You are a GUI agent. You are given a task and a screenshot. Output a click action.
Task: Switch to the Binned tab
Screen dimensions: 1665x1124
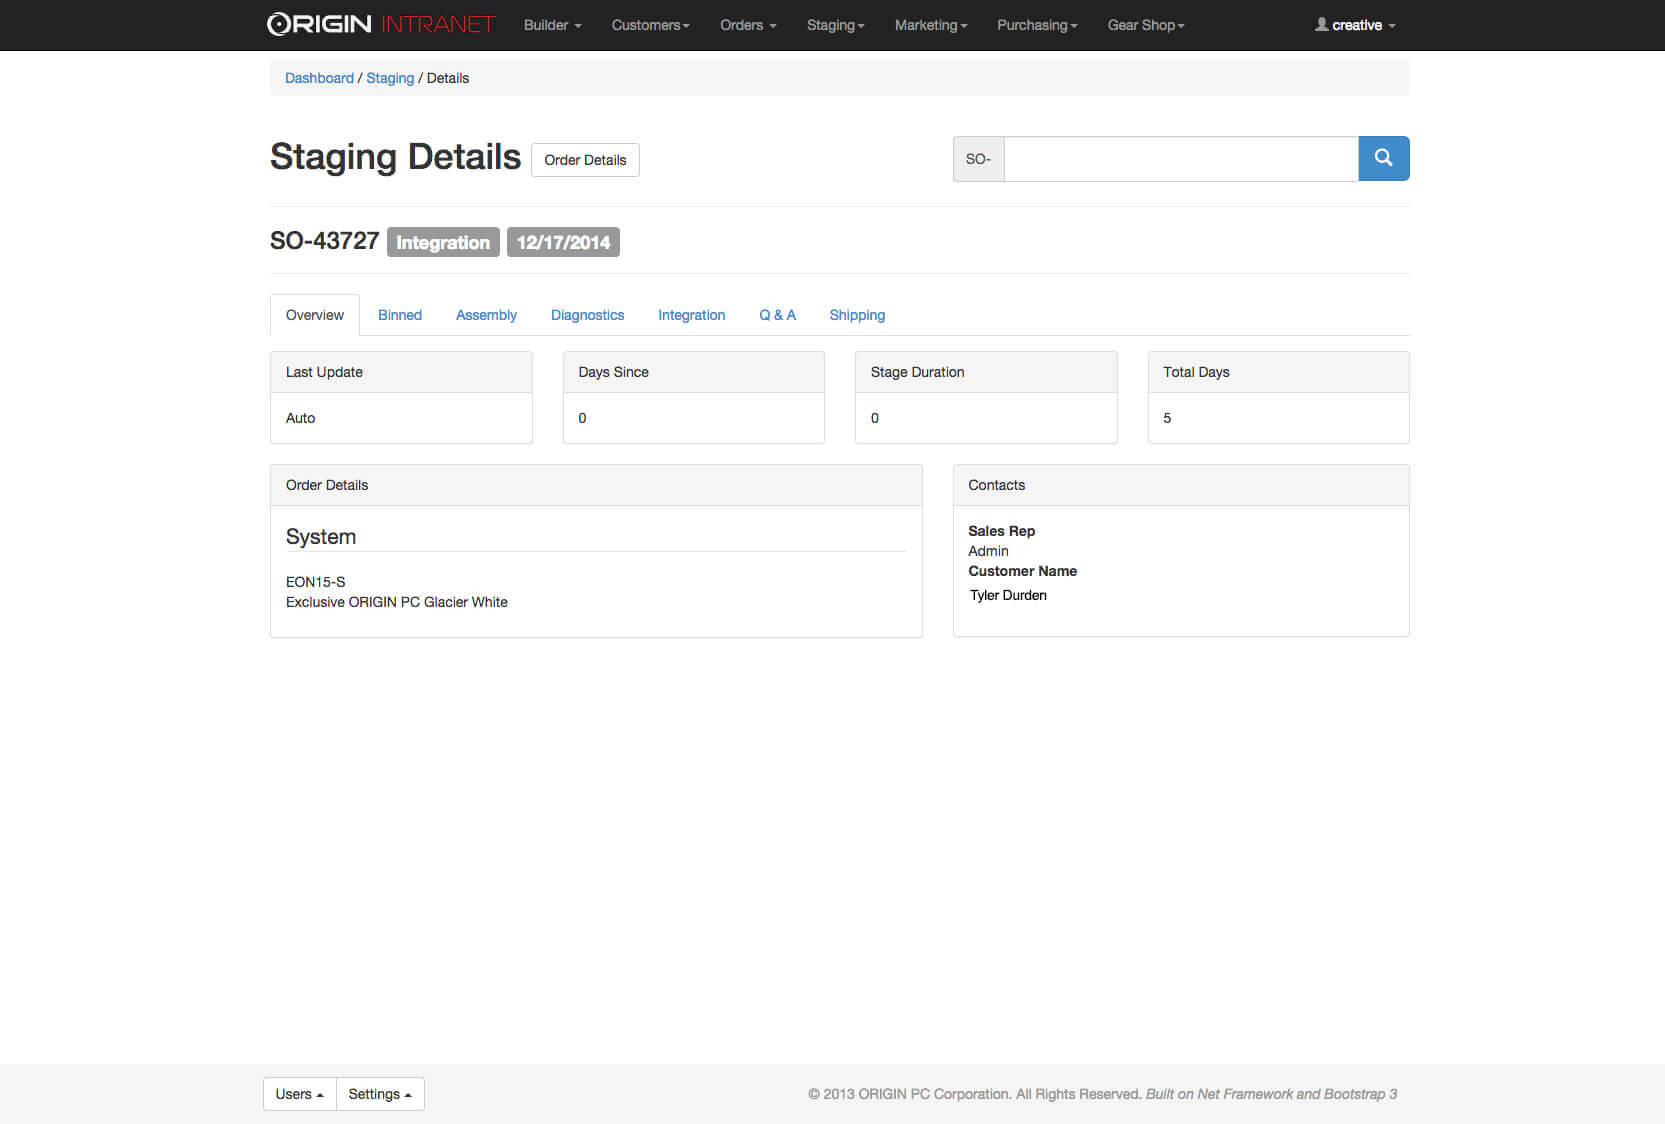[399, 315]
